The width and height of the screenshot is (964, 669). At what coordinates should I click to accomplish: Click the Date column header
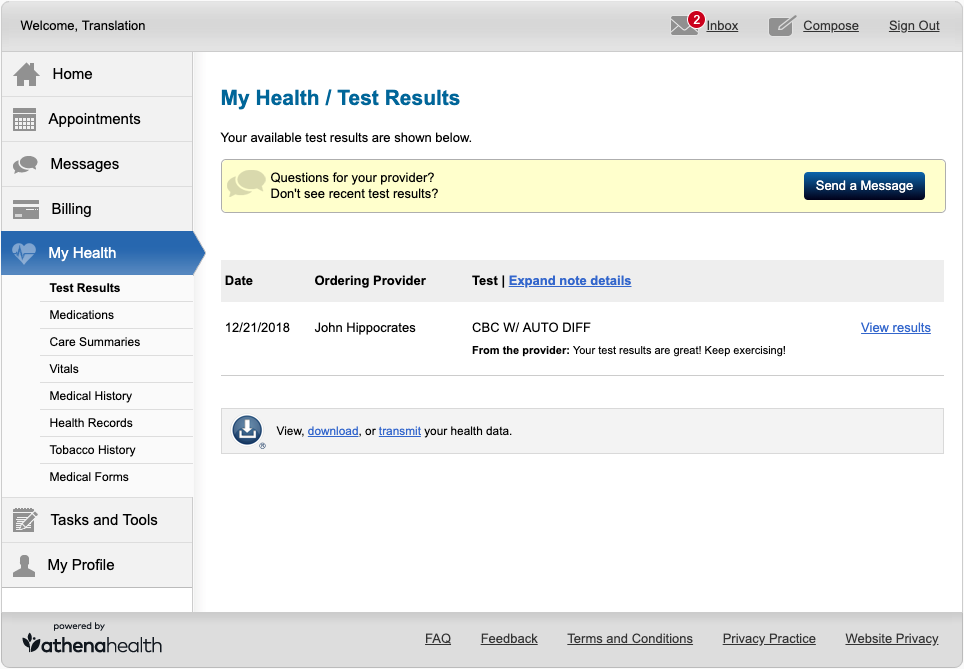coord(239,281)
